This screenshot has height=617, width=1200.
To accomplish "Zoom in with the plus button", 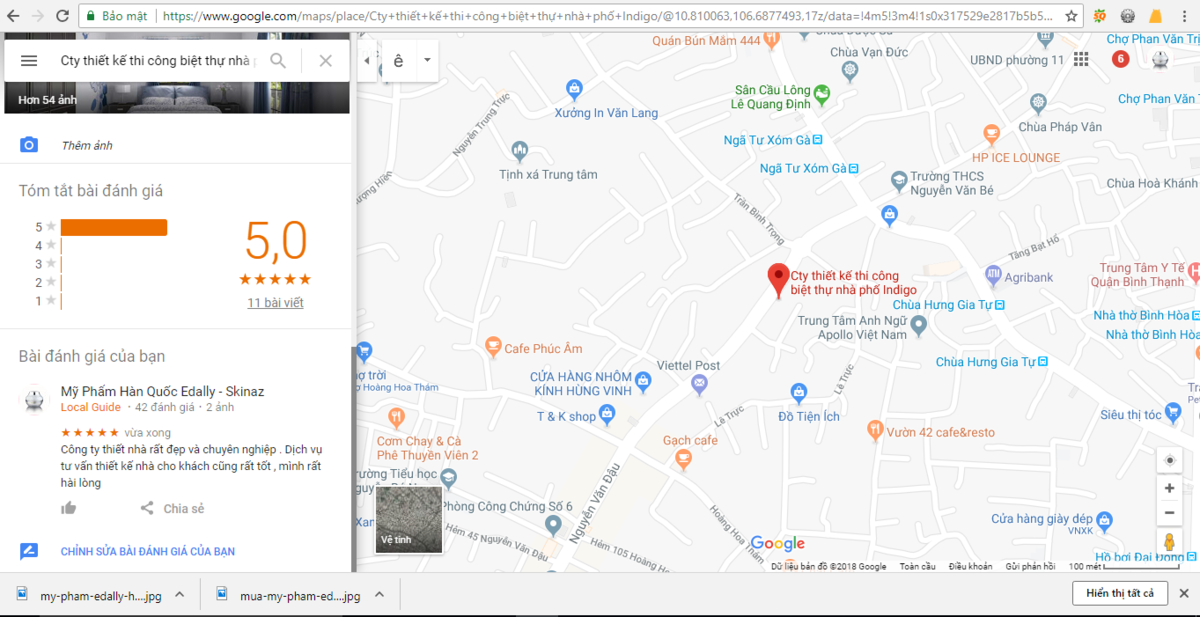I will coord(1169,489).
